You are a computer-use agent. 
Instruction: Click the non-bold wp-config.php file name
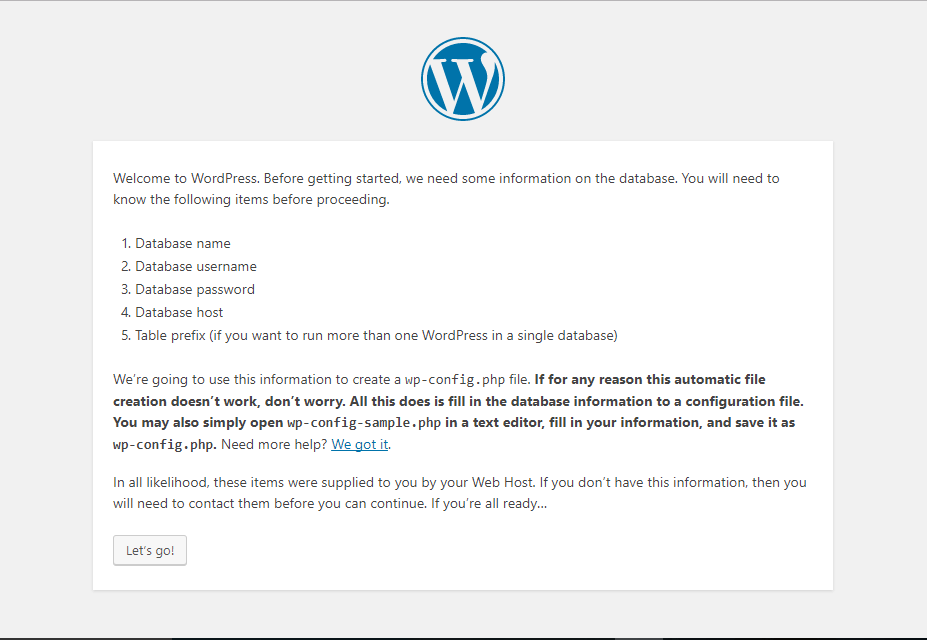455,379
